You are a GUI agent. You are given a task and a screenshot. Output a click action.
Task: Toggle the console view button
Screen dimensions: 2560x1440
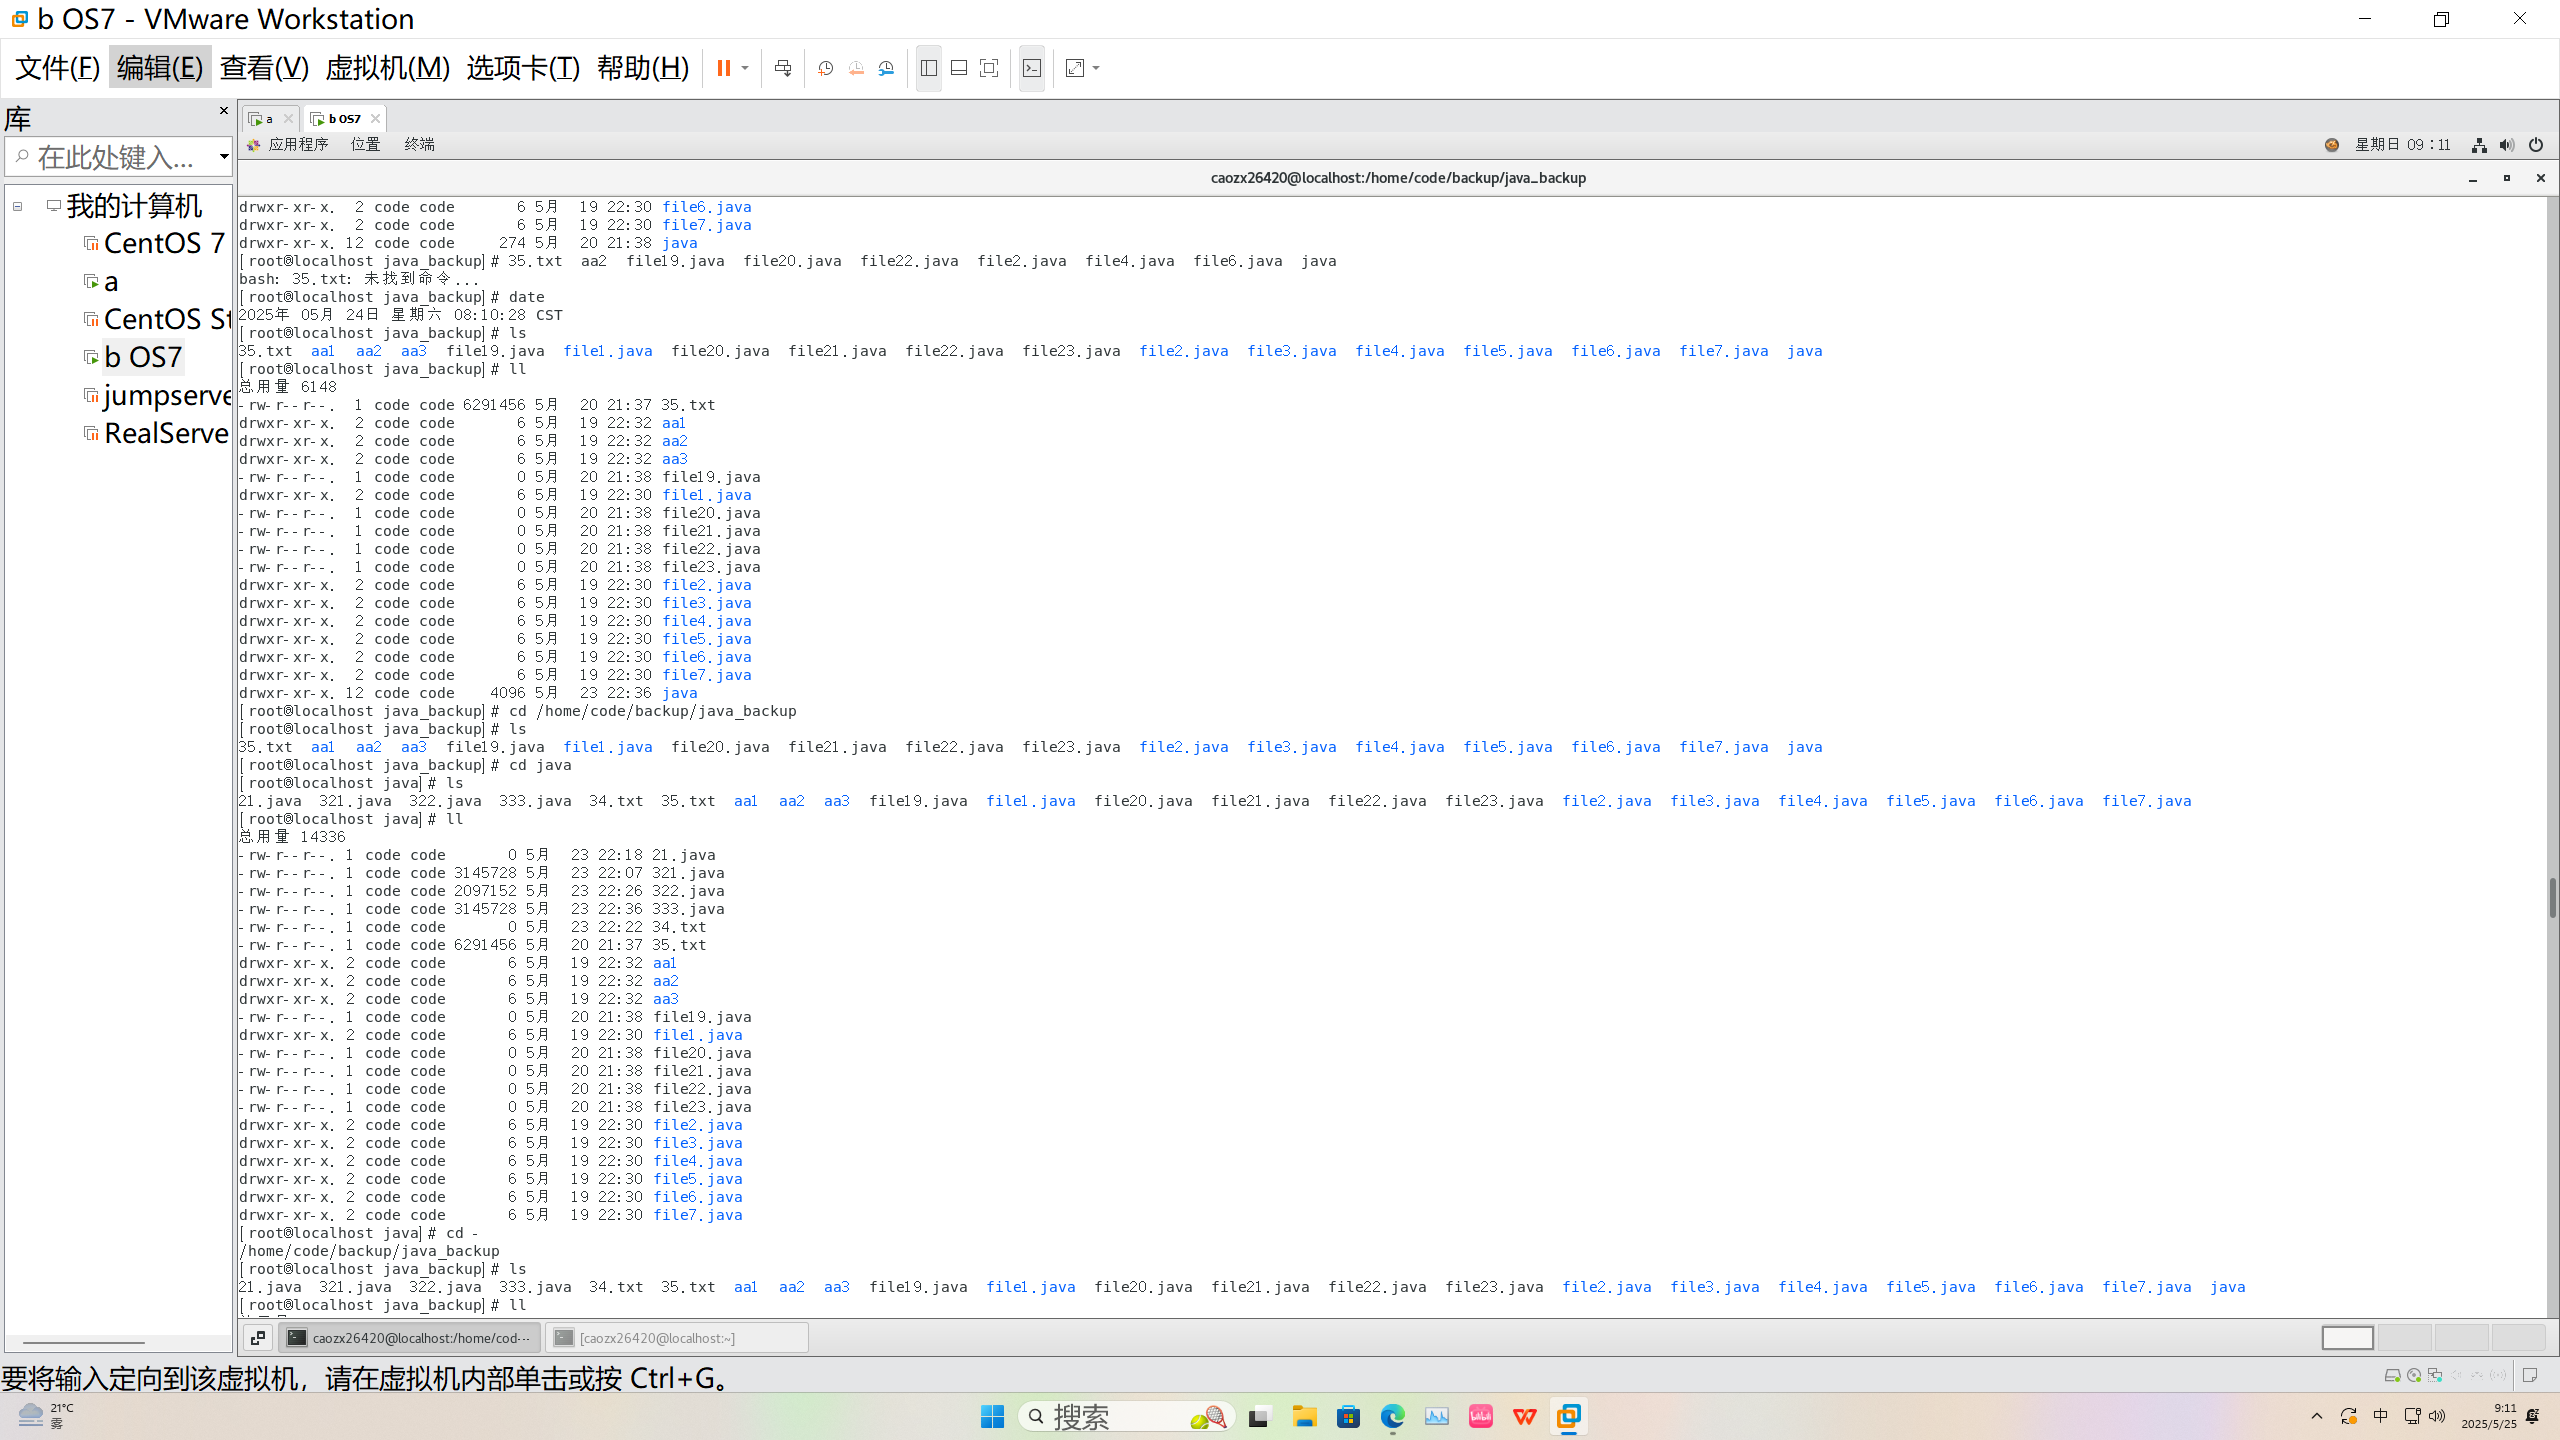pyautogui.click(x=1032, y=68)
